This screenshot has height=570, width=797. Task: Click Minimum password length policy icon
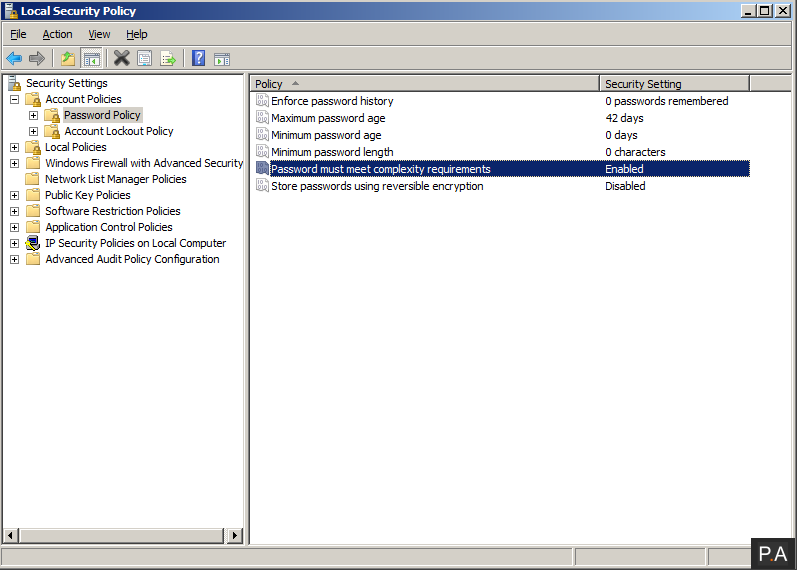(x=262, y=152)
